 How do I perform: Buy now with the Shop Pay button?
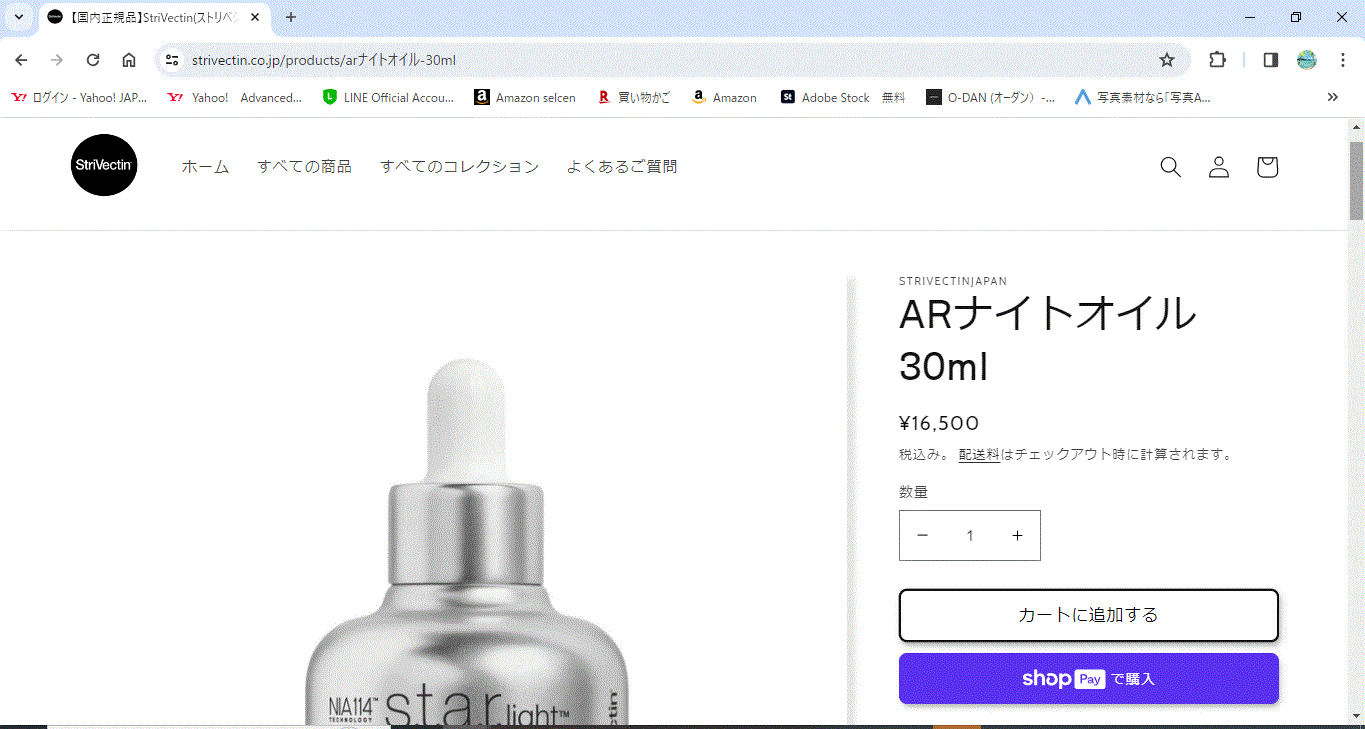(x=1088, y=679)
